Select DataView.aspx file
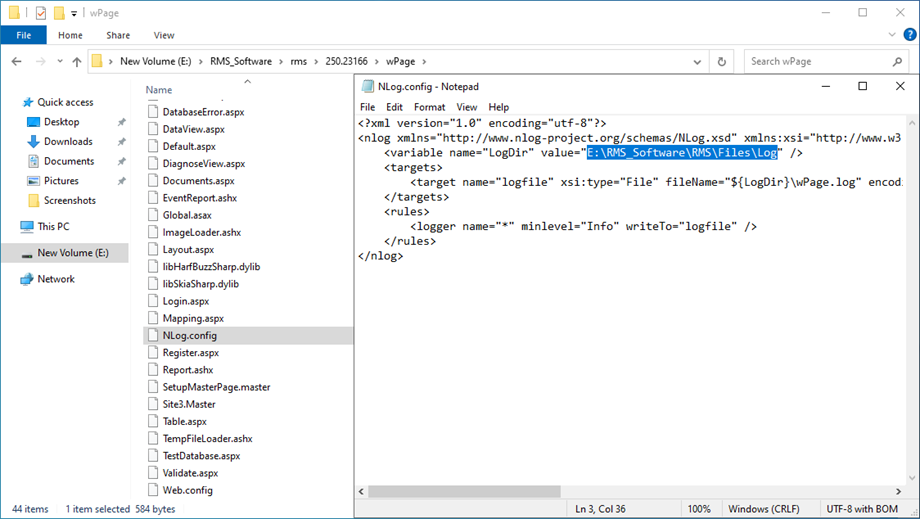920x519 pixels. point(194,129)
